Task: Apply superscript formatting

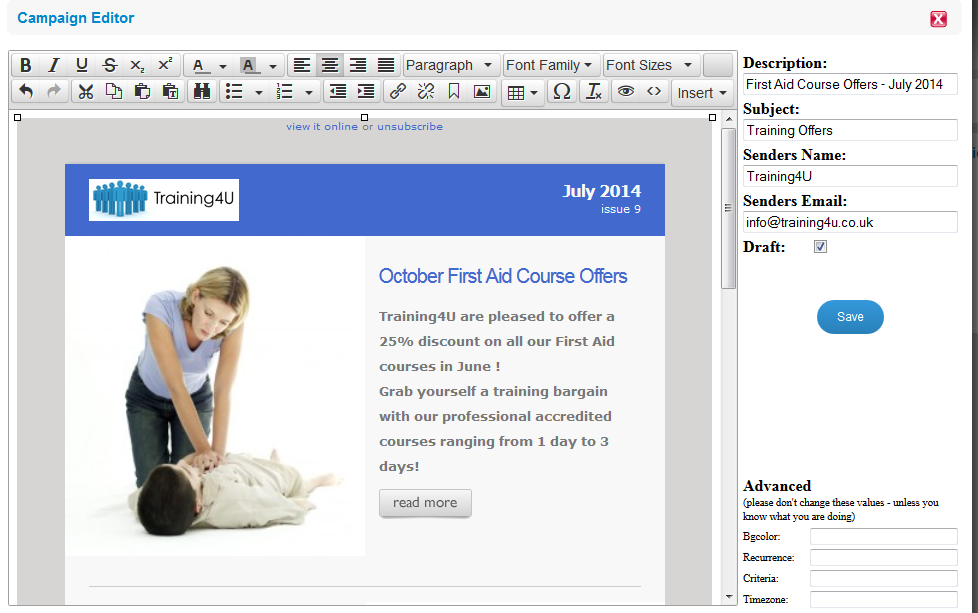Action: pos(165,65)
